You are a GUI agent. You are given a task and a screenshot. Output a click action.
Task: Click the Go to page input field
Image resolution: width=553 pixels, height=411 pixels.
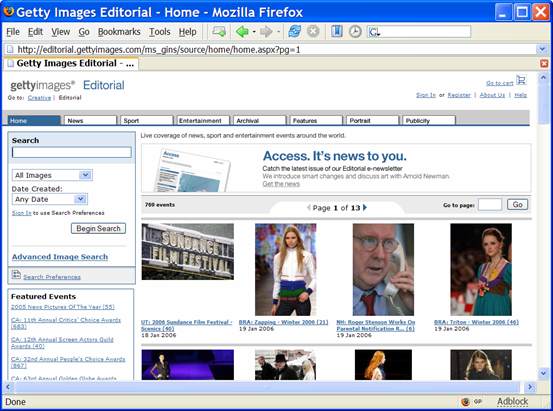click(490, 205)
